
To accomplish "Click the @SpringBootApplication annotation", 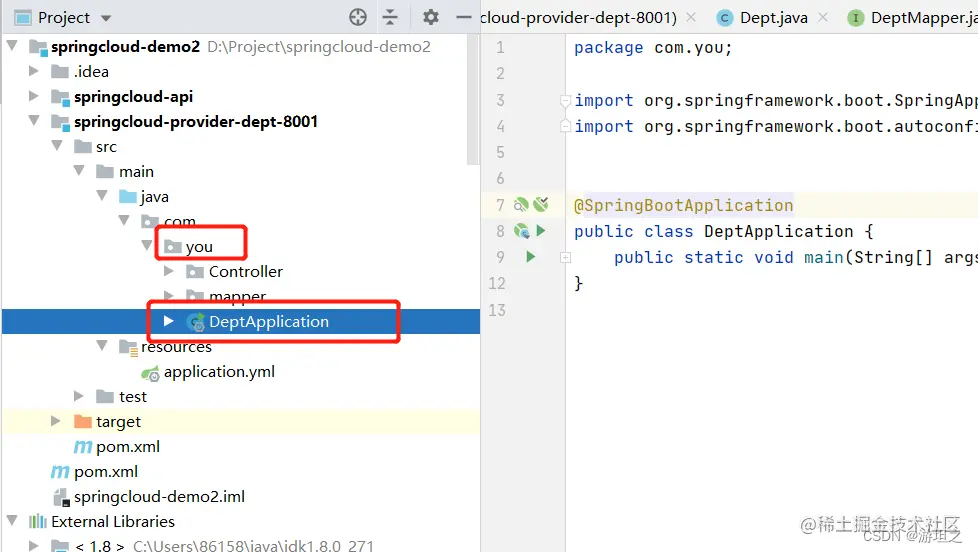I will (x=684, y=205).
